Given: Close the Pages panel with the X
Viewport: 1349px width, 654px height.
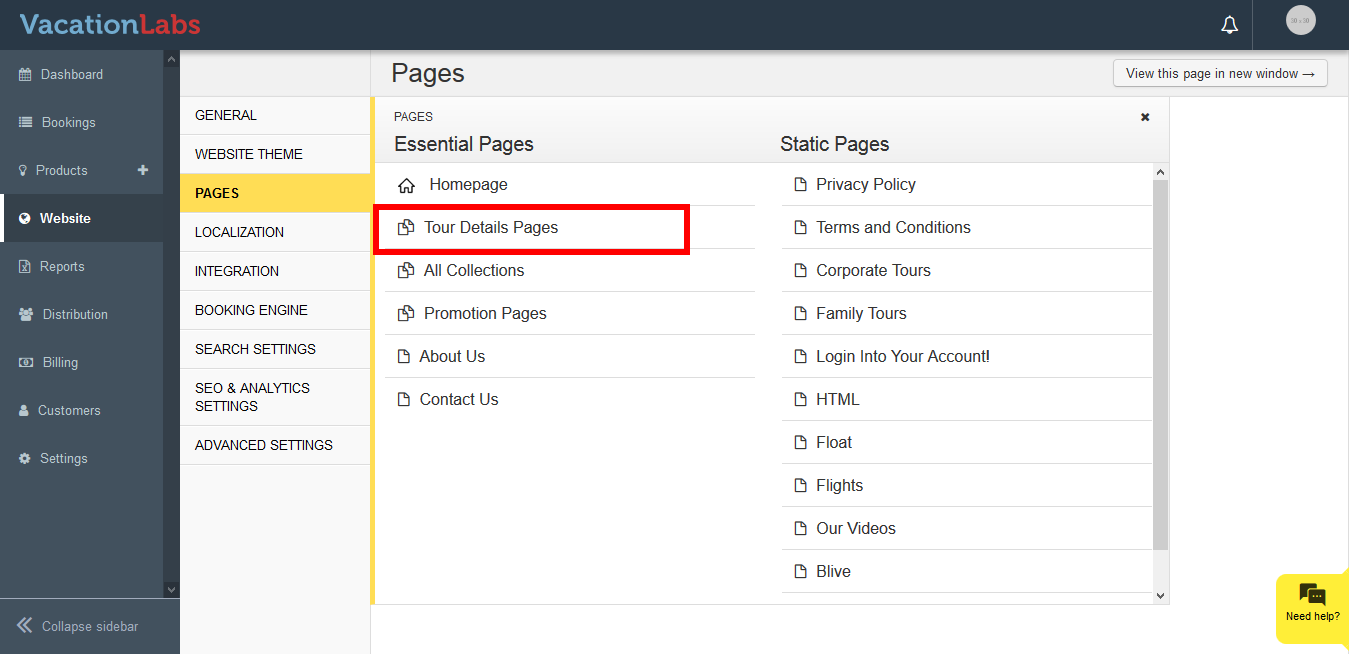Looking at the screenshot, I should click(1145, 117).
